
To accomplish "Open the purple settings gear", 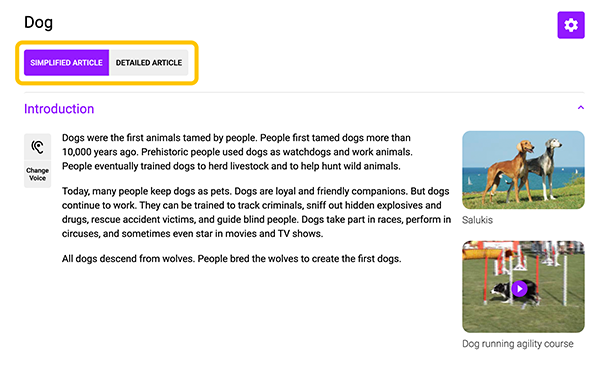I will coord(571,25).
